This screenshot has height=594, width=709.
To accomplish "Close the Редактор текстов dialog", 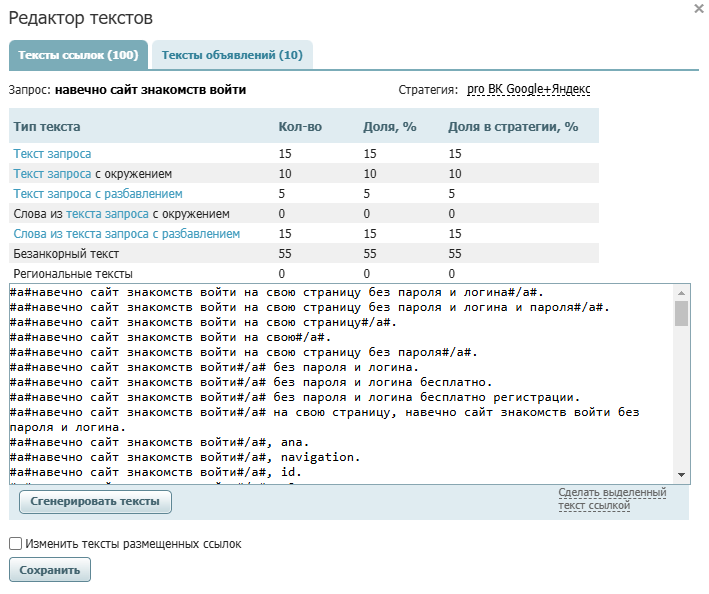I will coord(697,8).
